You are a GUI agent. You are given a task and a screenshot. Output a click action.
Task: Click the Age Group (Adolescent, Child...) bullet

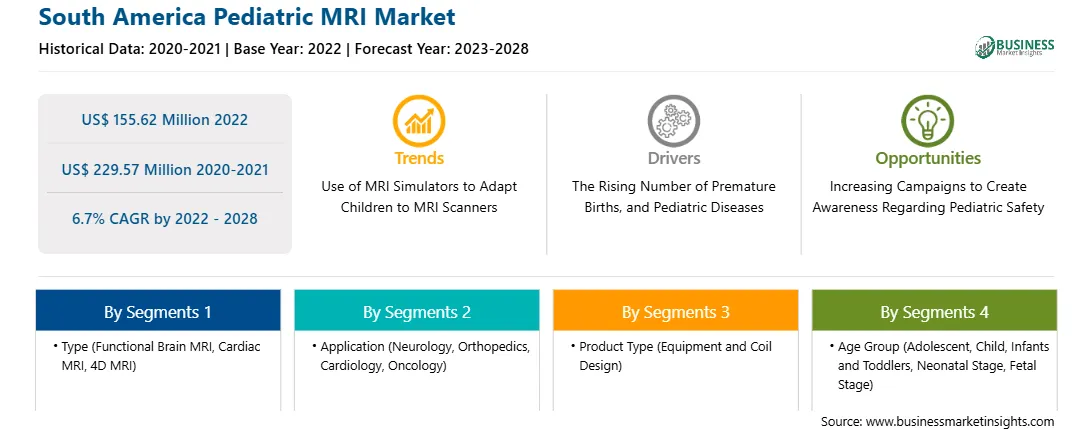click(x=939, y=365)
